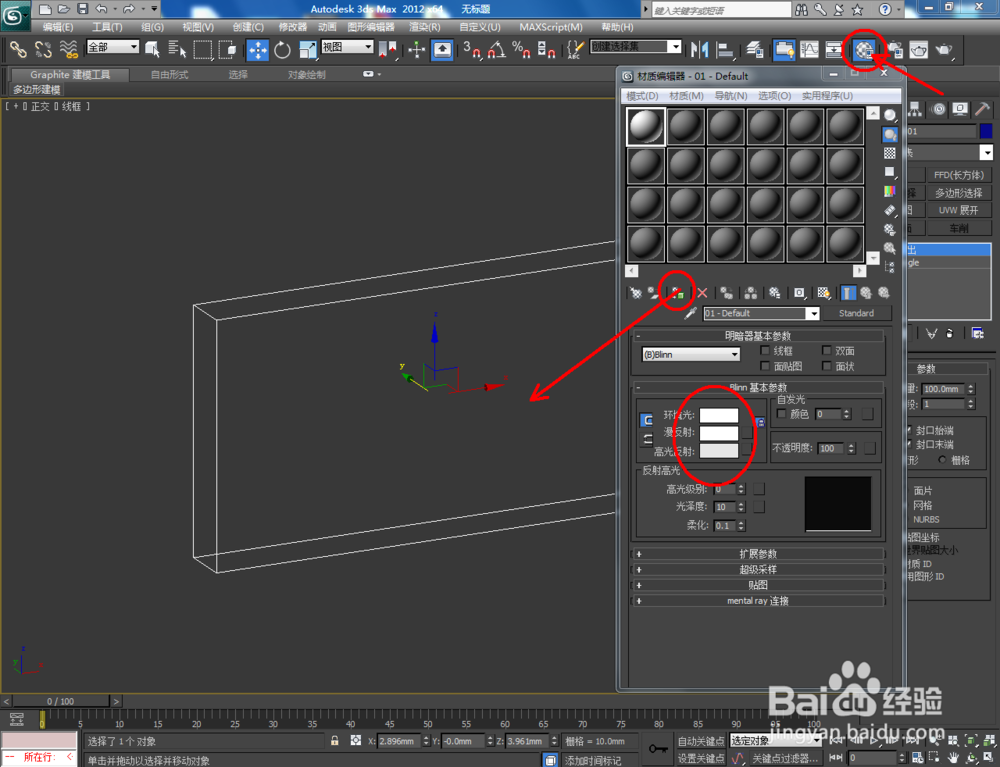Open 材质(M) menu in Material Editor
Viewport: 1000px width, 767px height.
click(686, 96)
